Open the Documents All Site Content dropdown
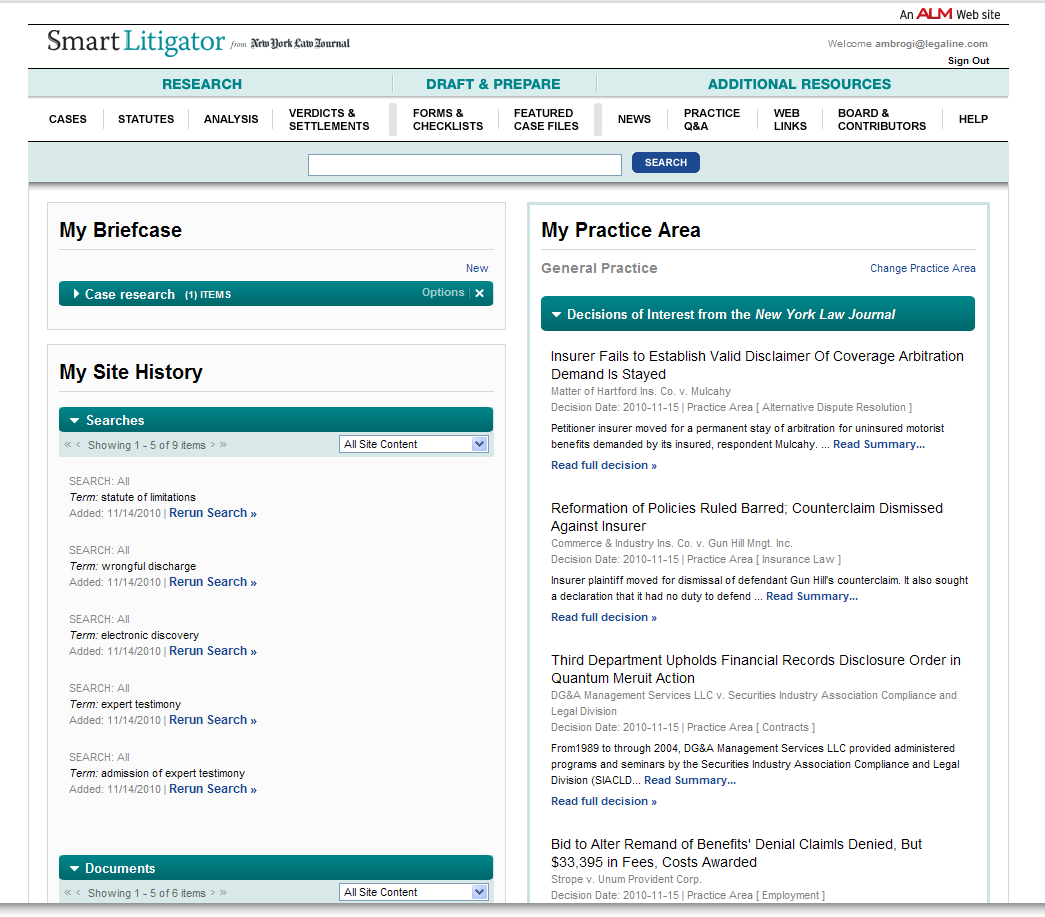 tap(414, 892)
